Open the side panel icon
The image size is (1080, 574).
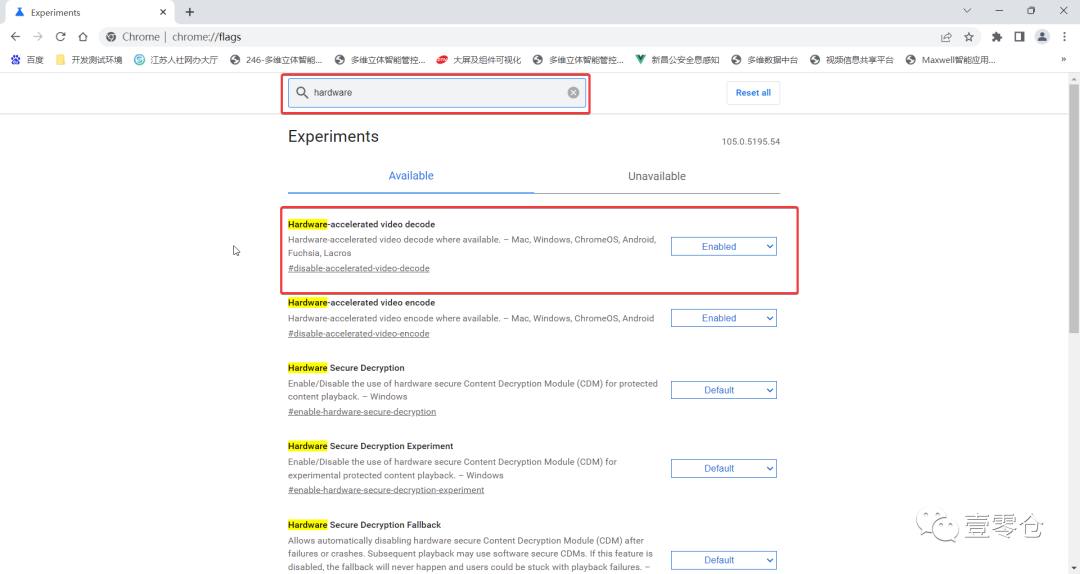coord(1019,37)
